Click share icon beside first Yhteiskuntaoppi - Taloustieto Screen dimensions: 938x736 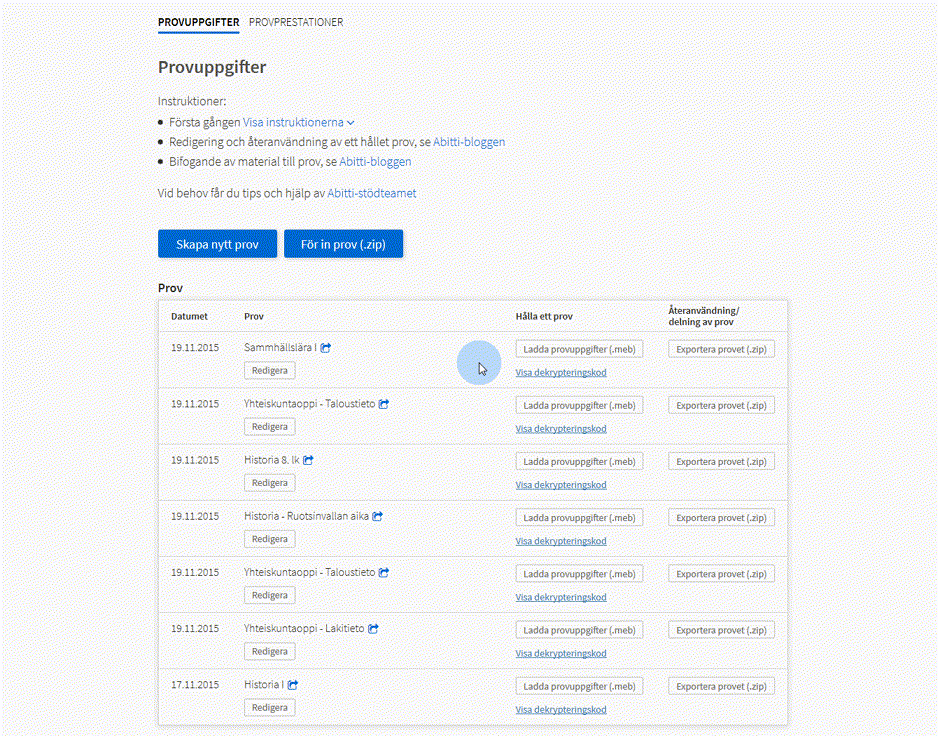(384, 404)
